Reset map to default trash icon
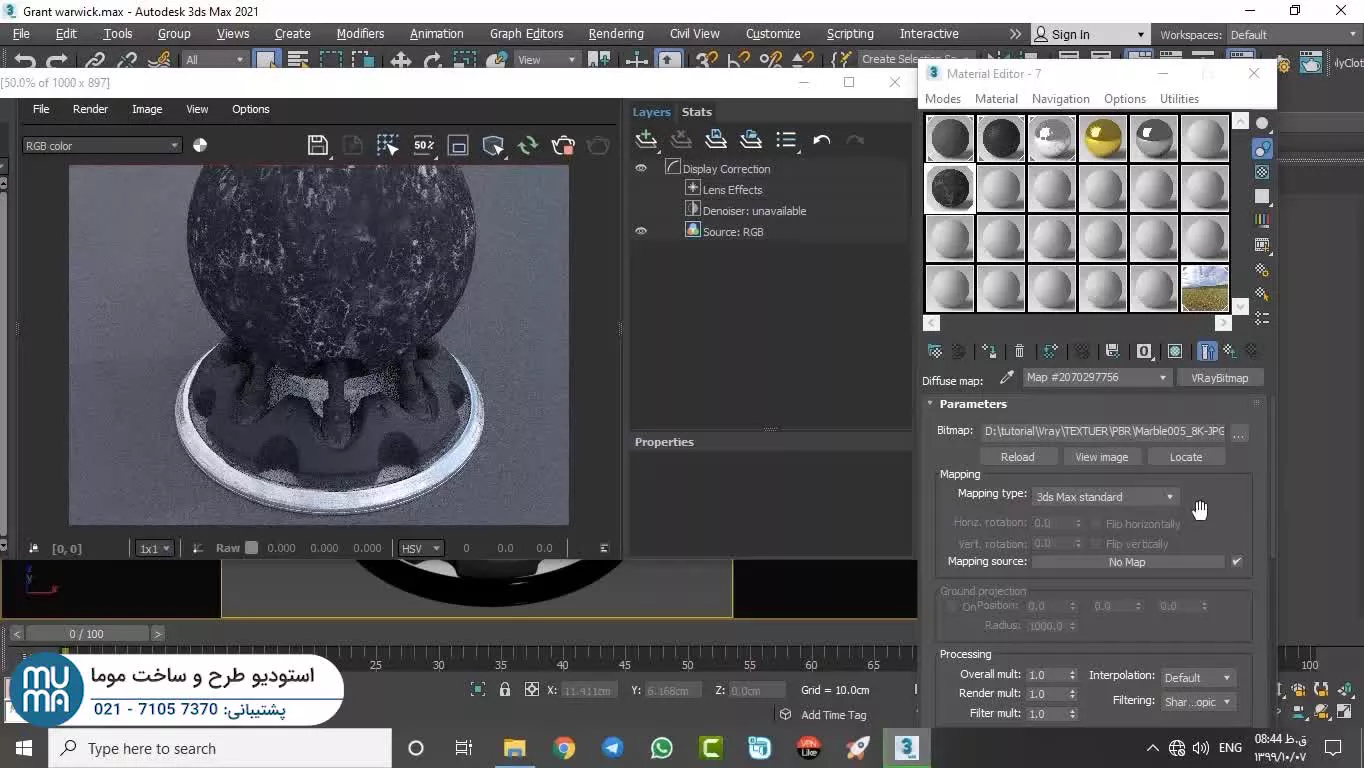 [1019, 351]
